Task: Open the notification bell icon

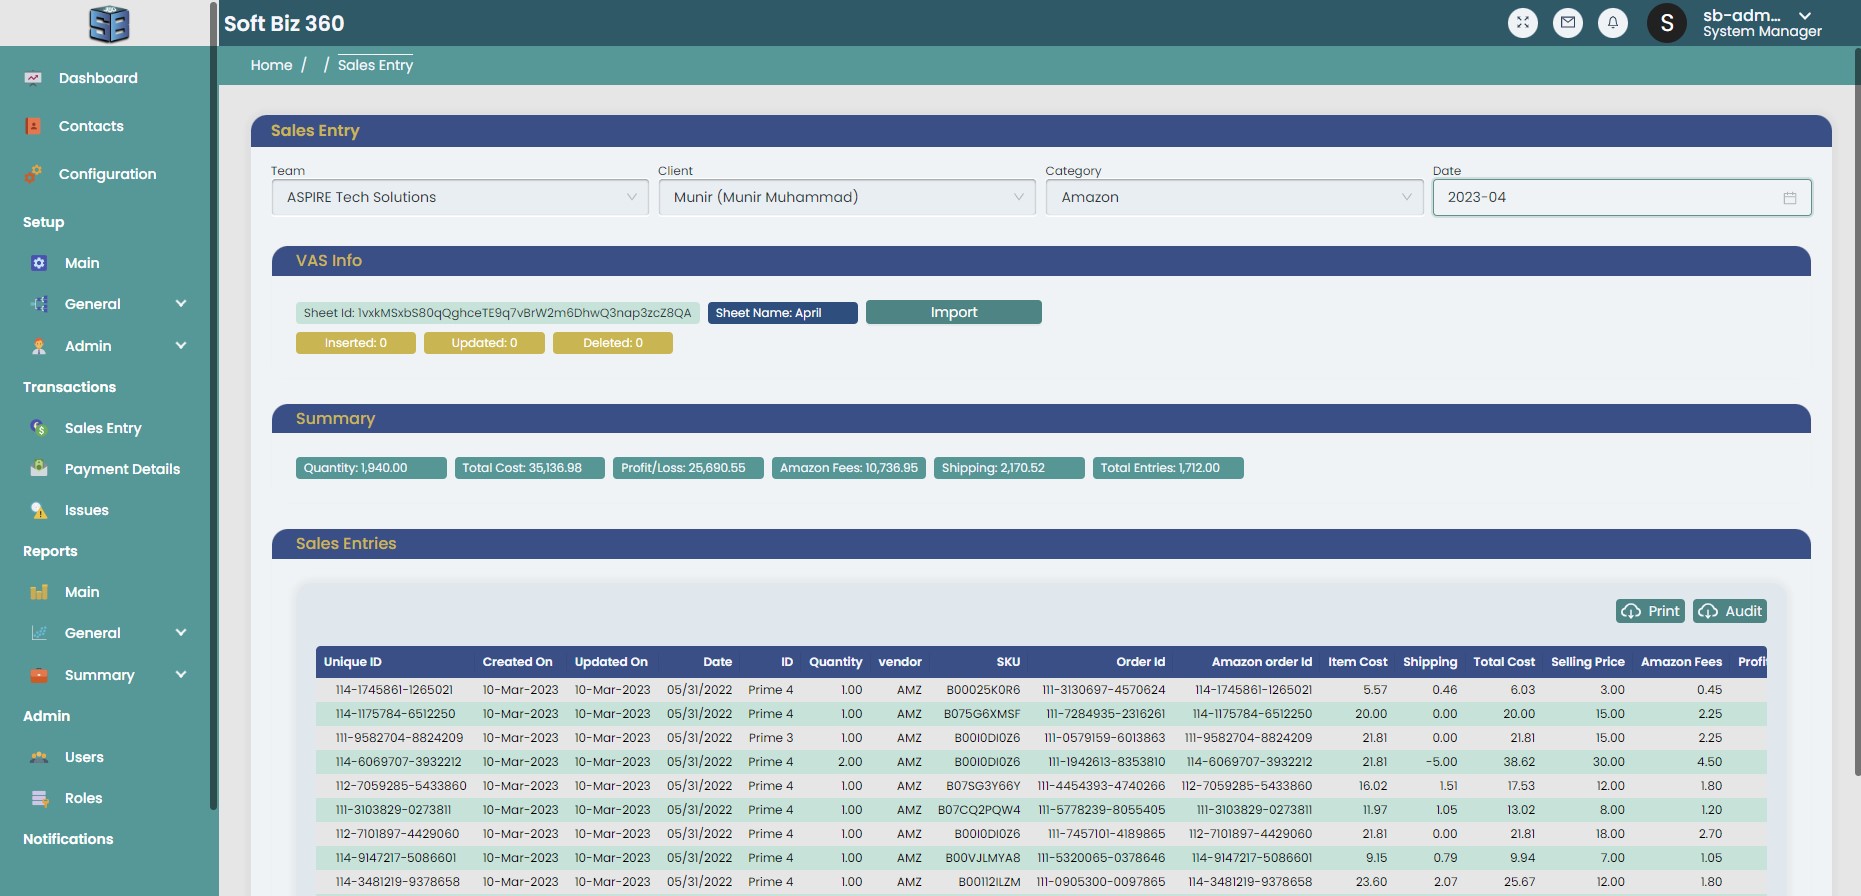Action: pyautogui.click(x=1612, y=22)
